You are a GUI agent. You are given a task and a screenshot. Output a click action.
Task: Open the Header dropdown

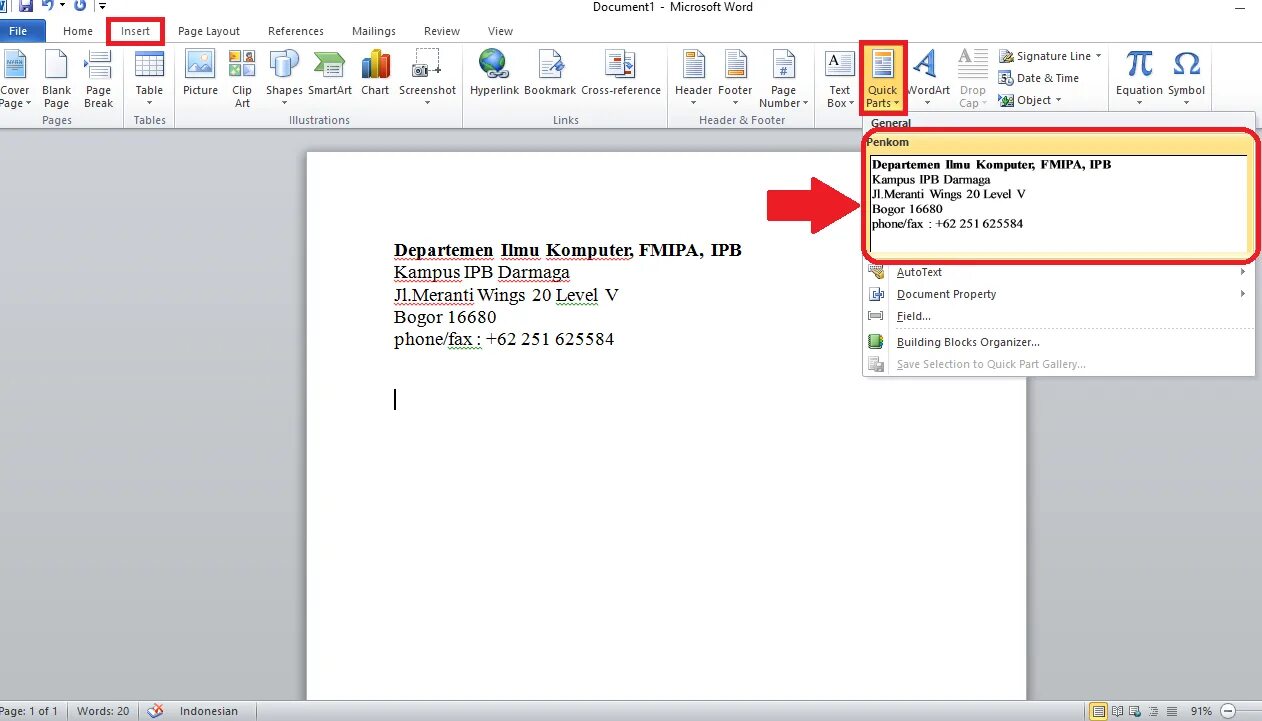(x=693, y=78)
